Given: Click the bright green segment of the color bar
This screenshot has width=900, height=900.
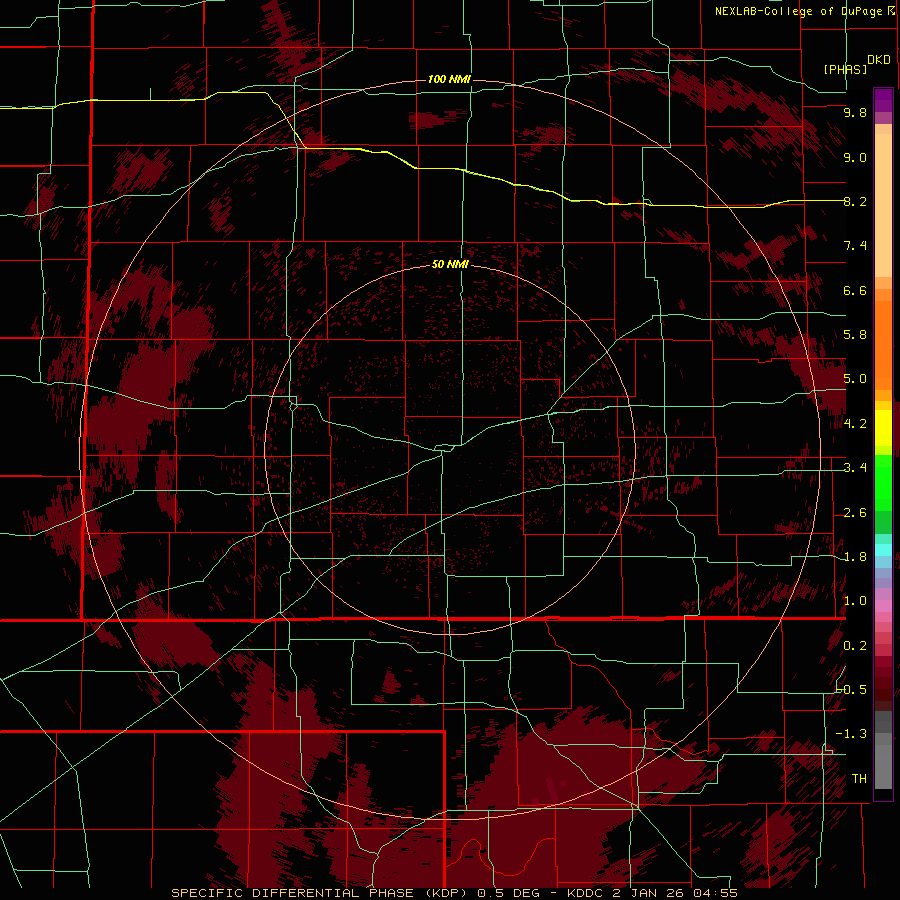Looking at the screenshot, I should tap(883, 482).
